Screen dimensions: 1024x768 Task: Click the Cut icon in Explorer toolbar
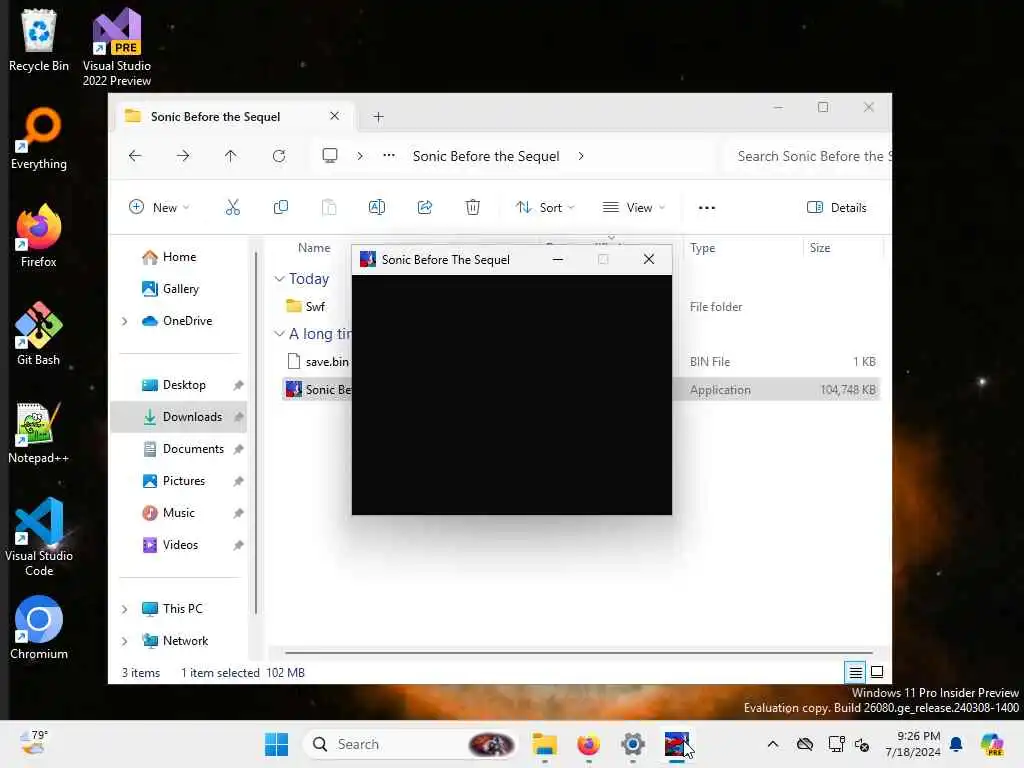pos(232,208)
